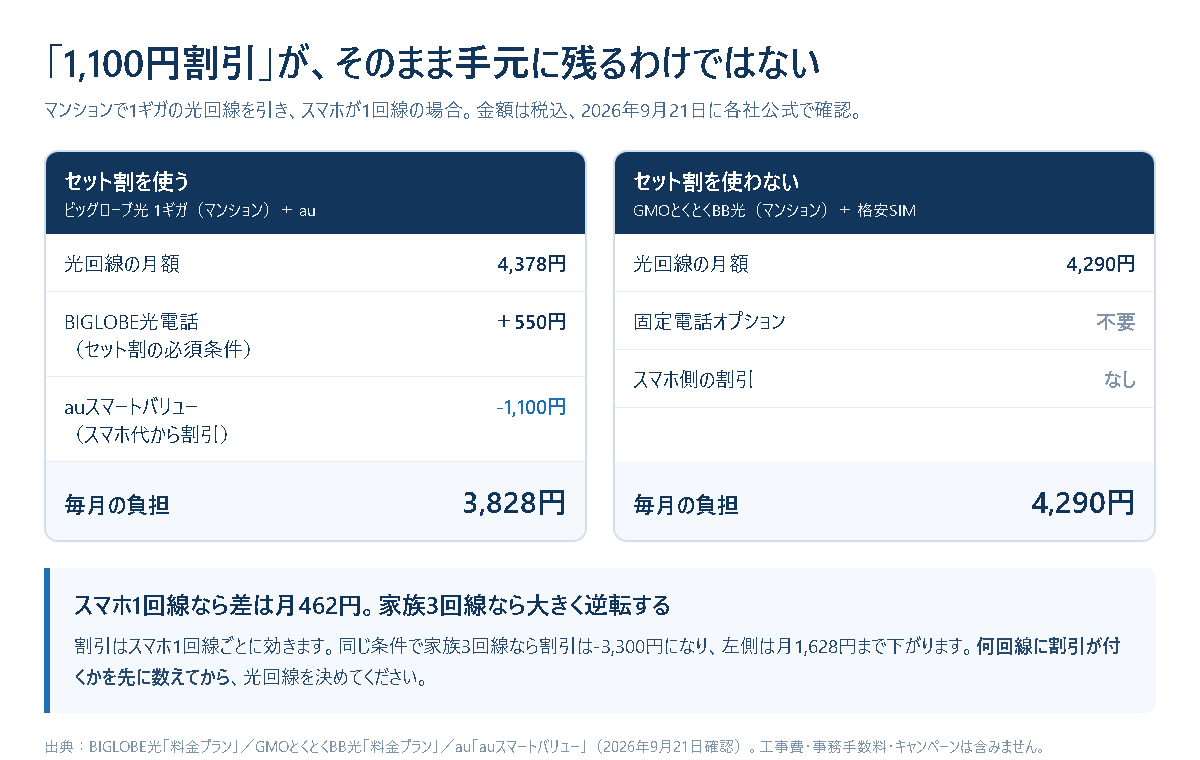Click the headline「1,100円割引」が、そのまま手元に残るわけではない
The width and height of the screenshot is (1200, 760).
432,63
